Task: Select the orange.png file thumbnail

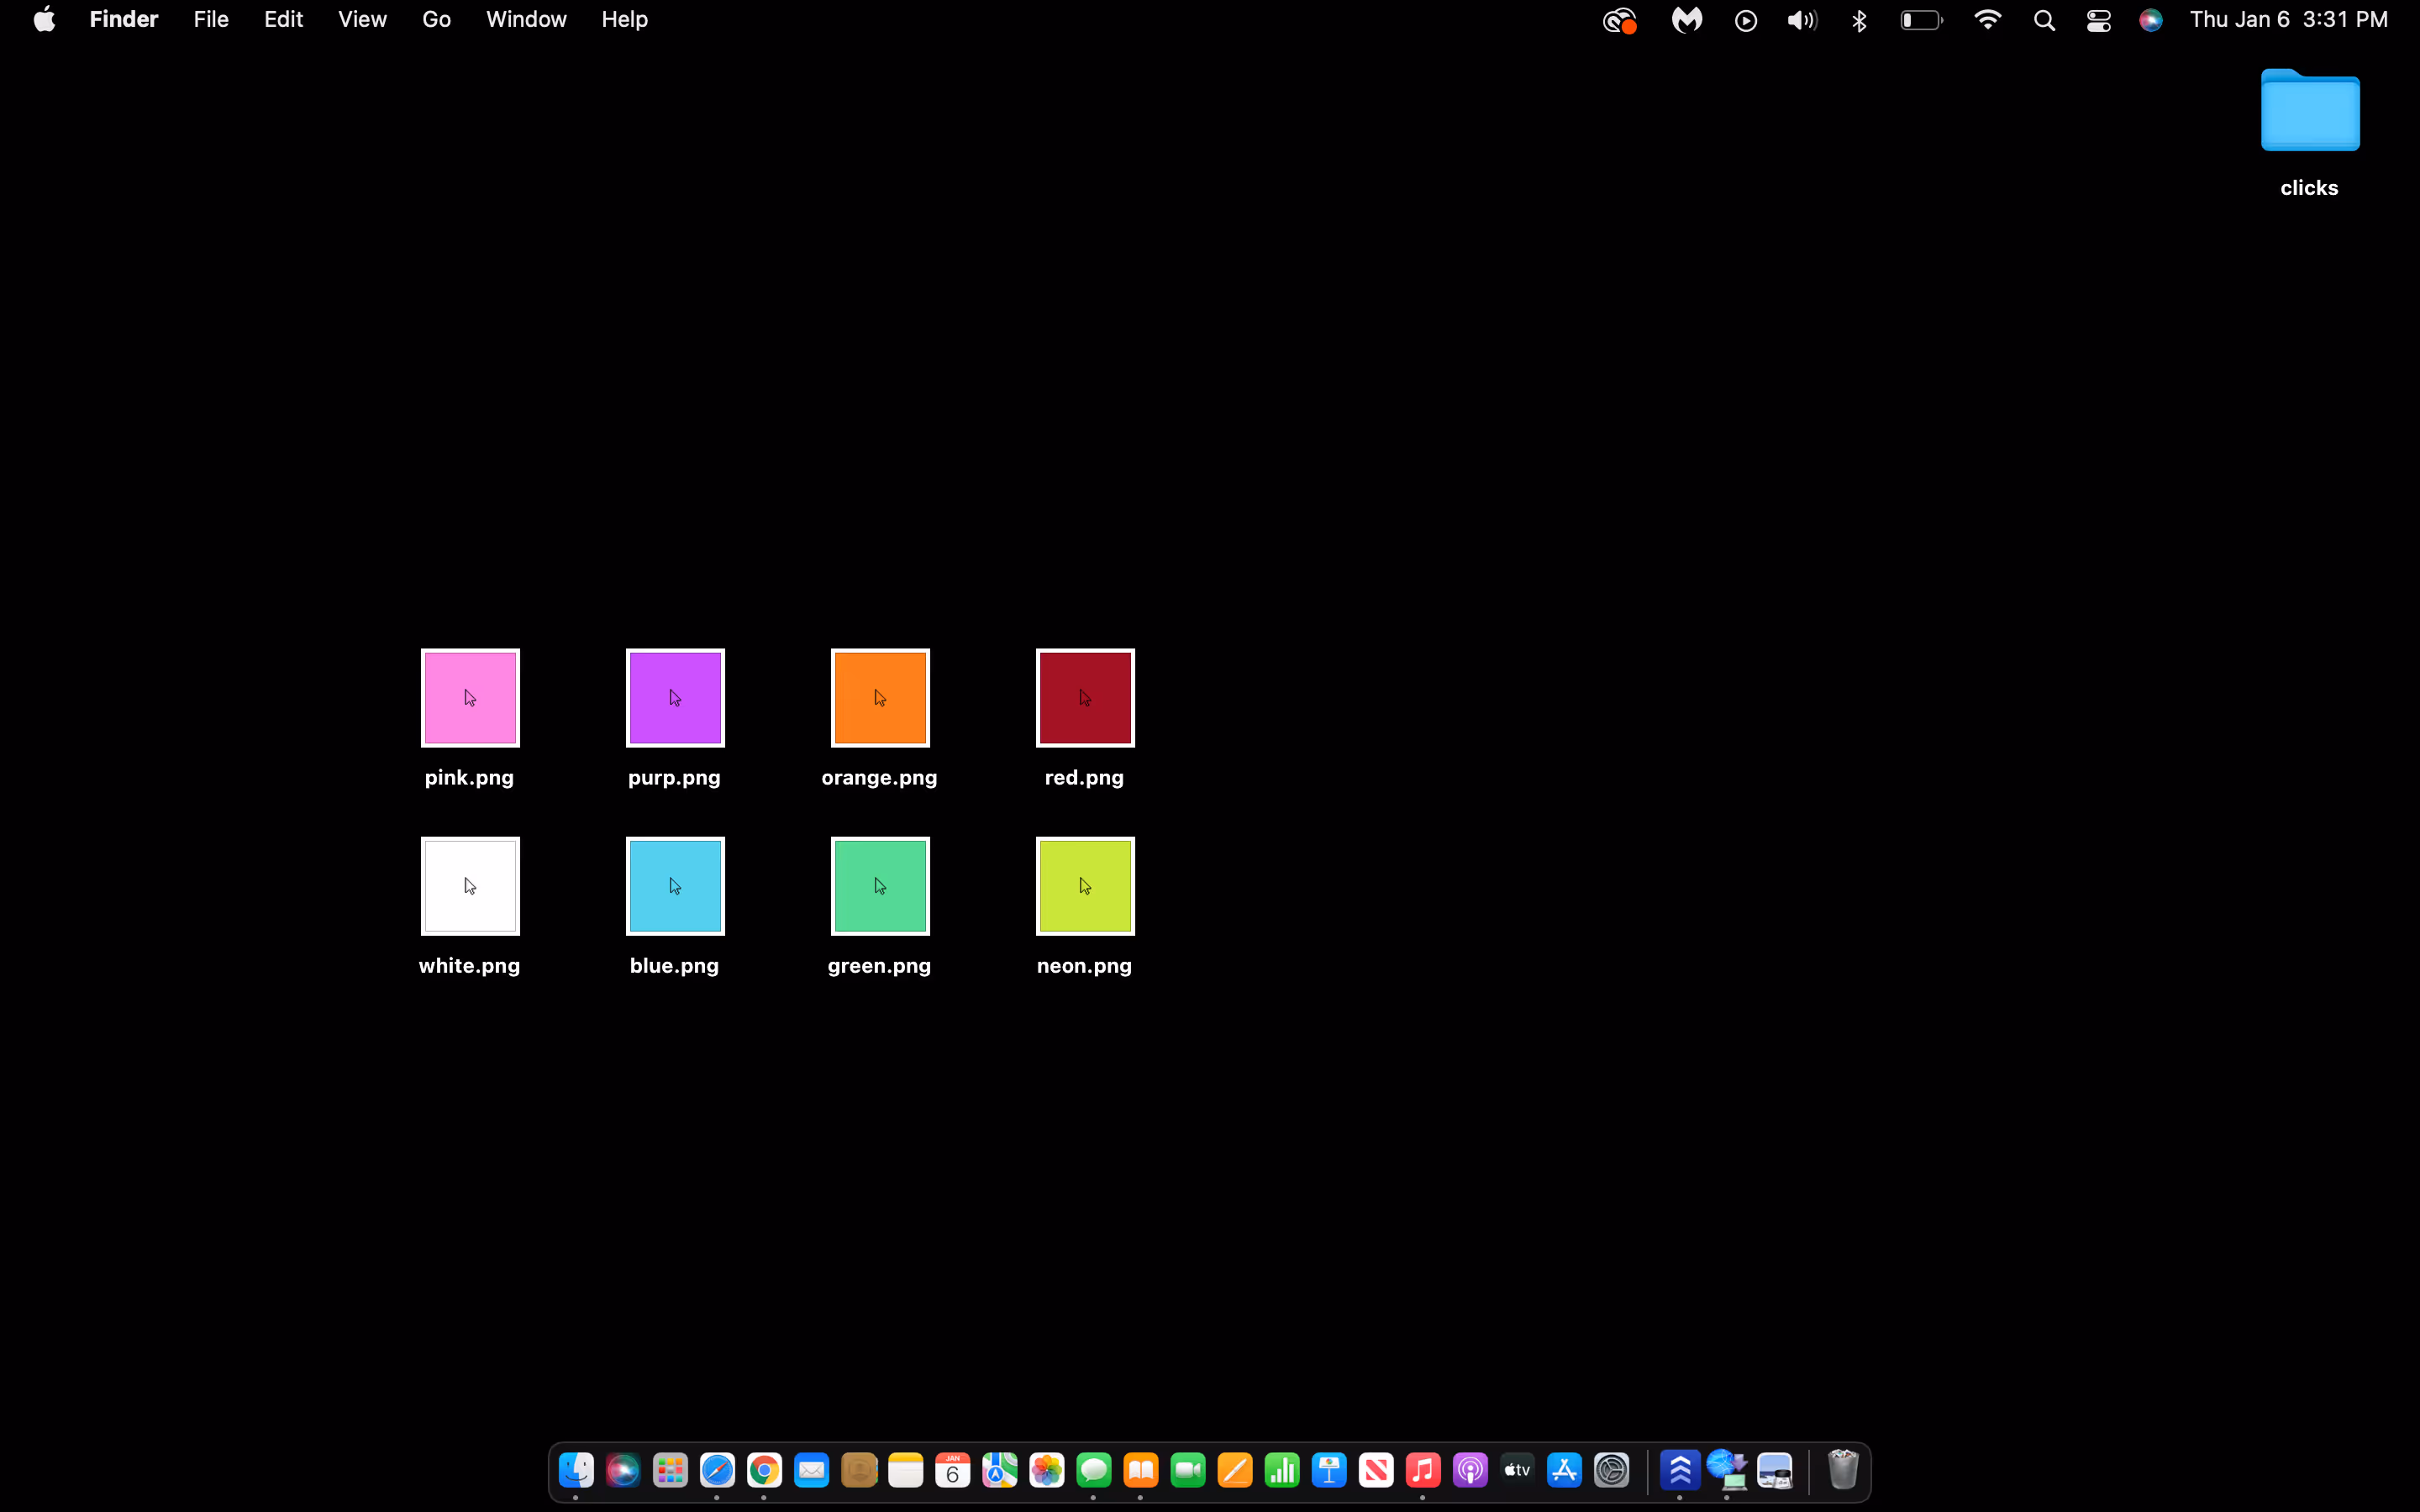Action: [x=880, y=698]
